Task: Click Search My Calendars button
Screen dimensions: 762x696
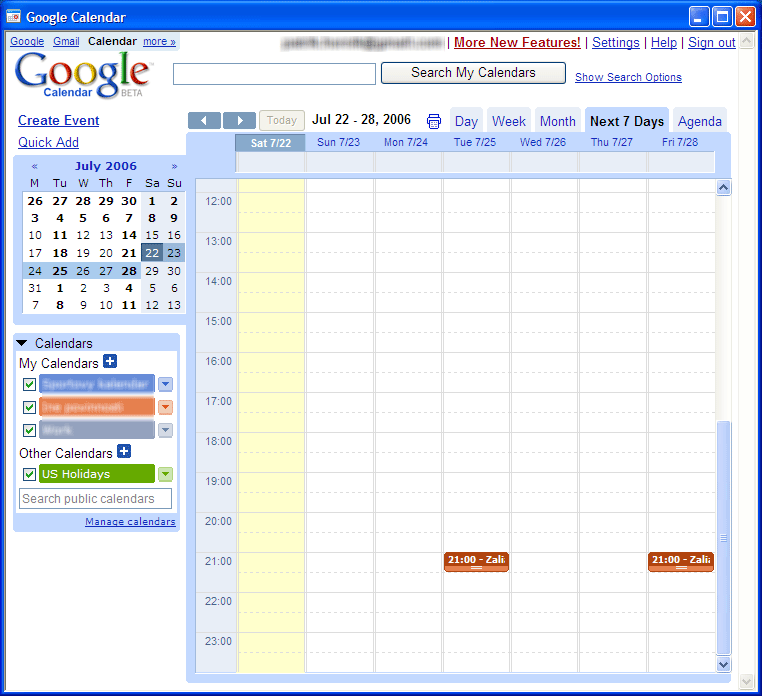Action: 473,73
